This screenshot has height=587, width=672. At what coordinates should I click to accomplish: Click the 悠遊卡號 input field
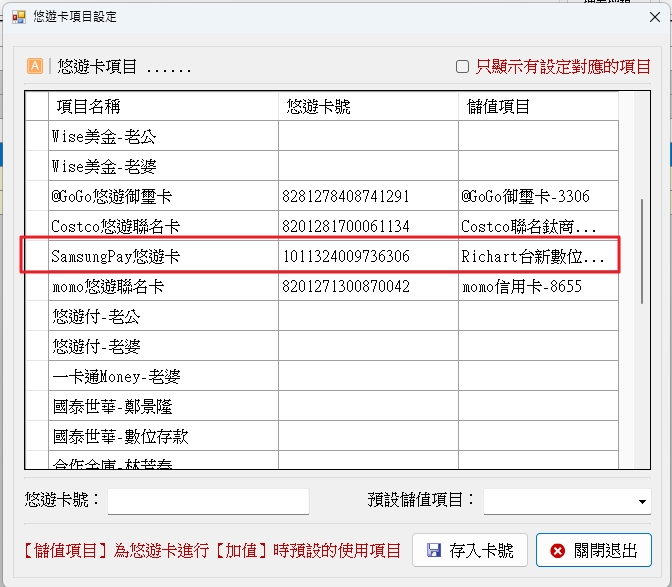(x=208, y=501)
